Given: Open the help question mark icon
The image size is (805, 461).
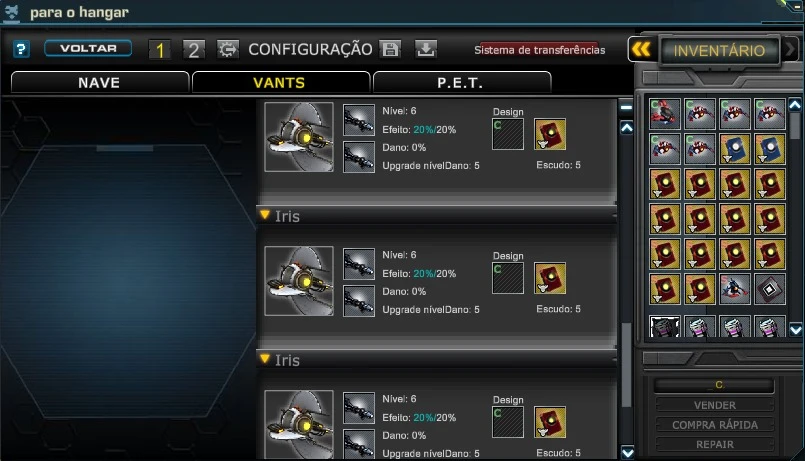Looking at the screenshot, I should pos(21,49).
